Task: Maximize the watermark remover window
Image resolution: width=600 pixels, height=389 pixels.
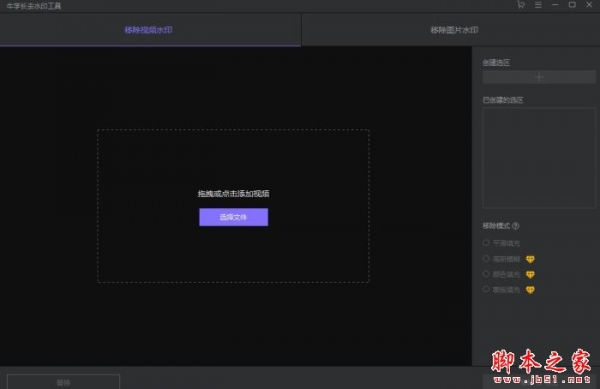Action: pos(572,5)
